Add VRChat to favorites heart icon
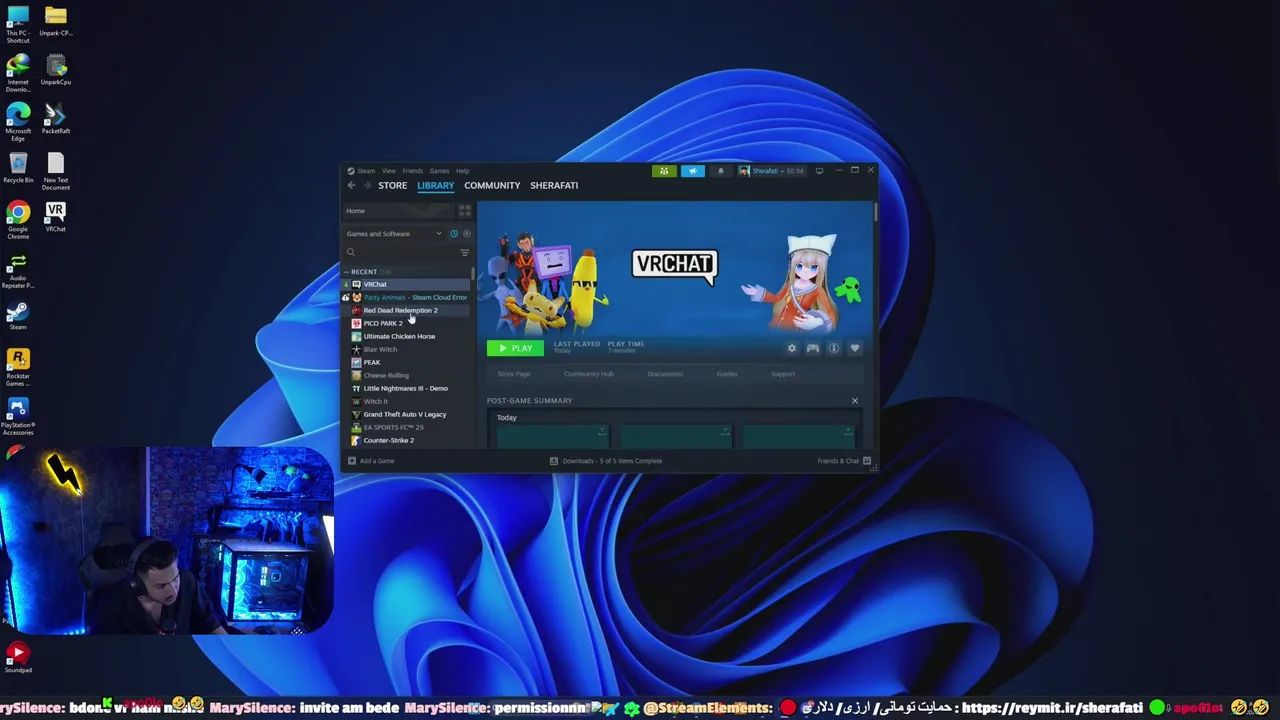Viewport: 1280px width, 720px height. pos(854,348)
